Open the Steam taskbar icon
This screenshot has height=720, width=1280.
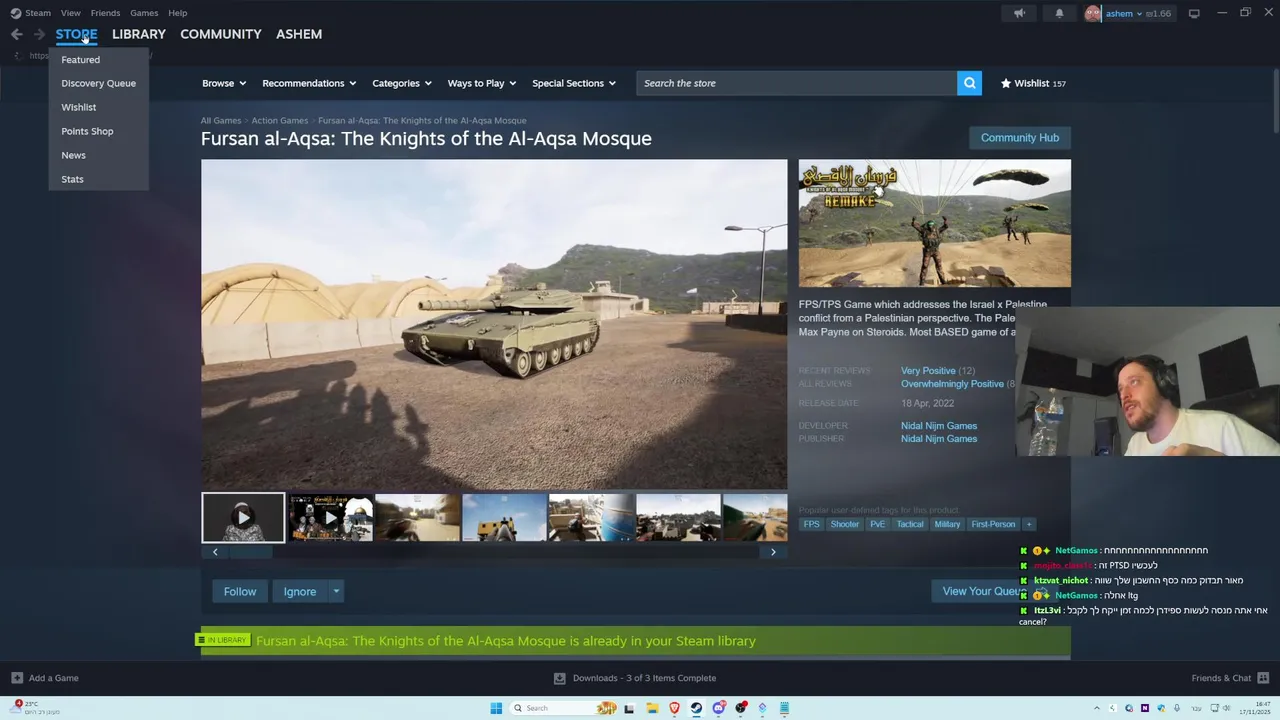point(696,708)
